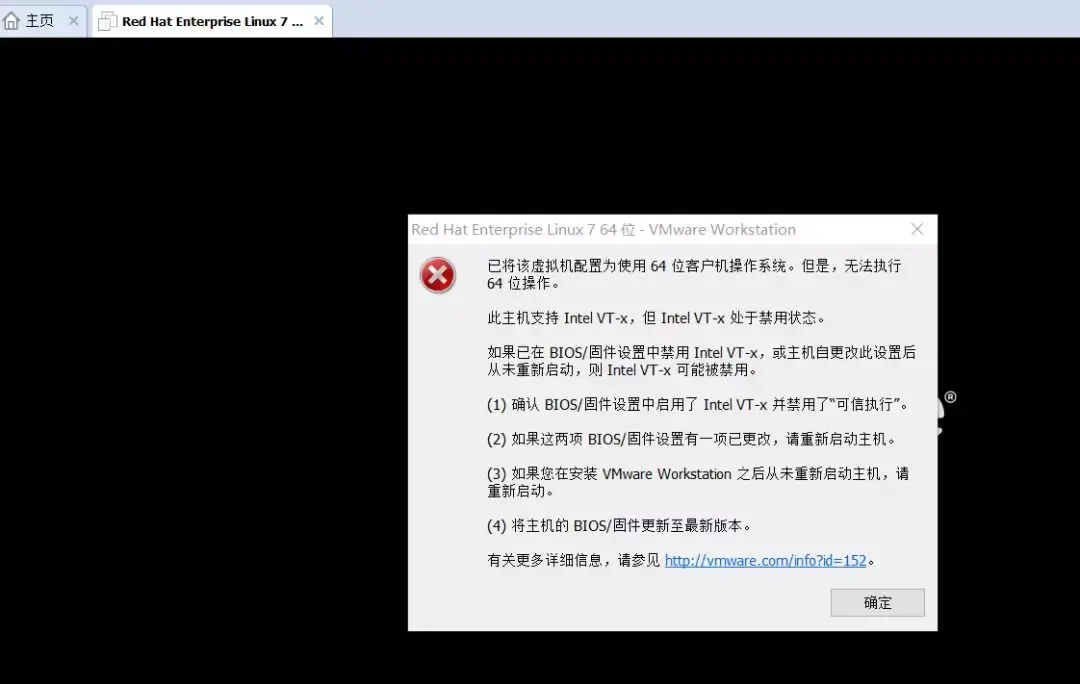This screenshot has width=1080, height=684.
Task: Close the Red Hat Enterprise Linux 7 tab
Action: [x=319, y=21]
